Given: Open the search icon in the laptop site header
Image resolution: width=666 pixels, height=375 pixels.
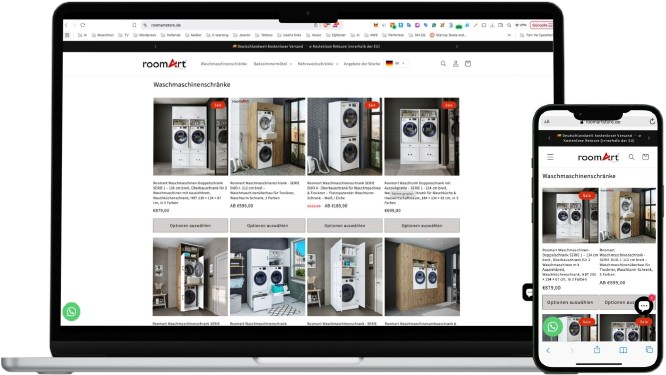Looking at the screenshot, I should pos(443,64).
